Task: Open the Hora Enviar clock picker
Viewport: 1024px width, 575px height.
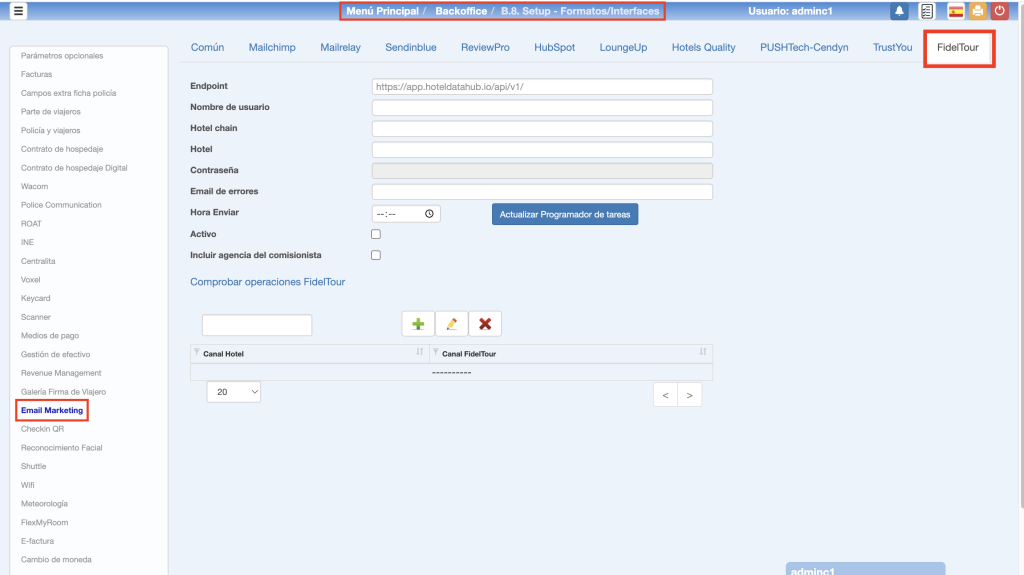Action: pos(429,214)
